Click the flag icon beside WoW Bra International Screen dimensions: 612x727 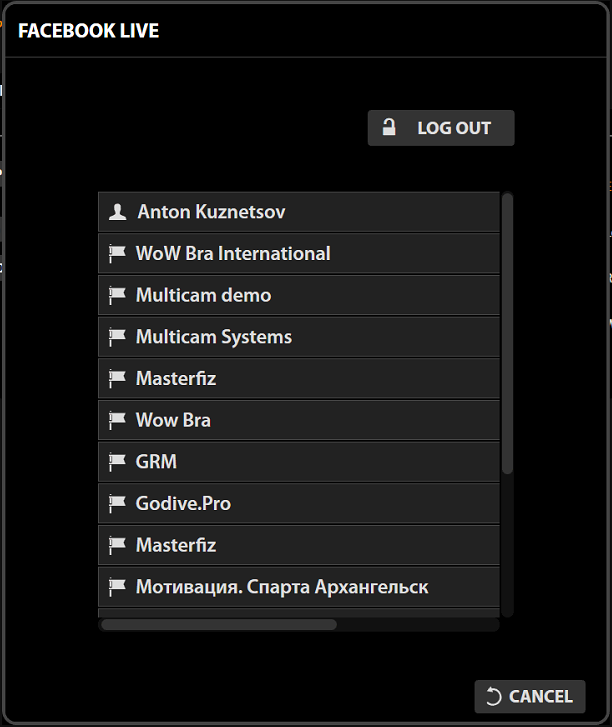click(117, 254)
